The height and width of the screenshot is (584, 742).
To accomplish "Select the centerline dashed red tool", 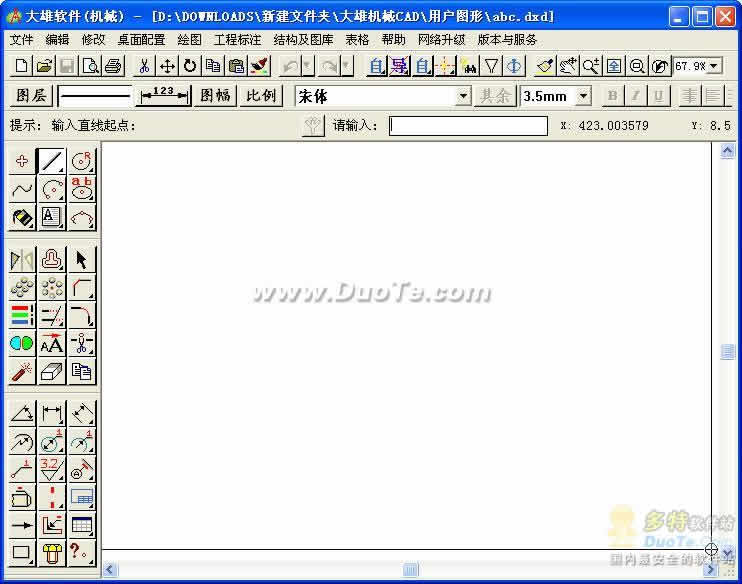I will (x=52, y=497).
